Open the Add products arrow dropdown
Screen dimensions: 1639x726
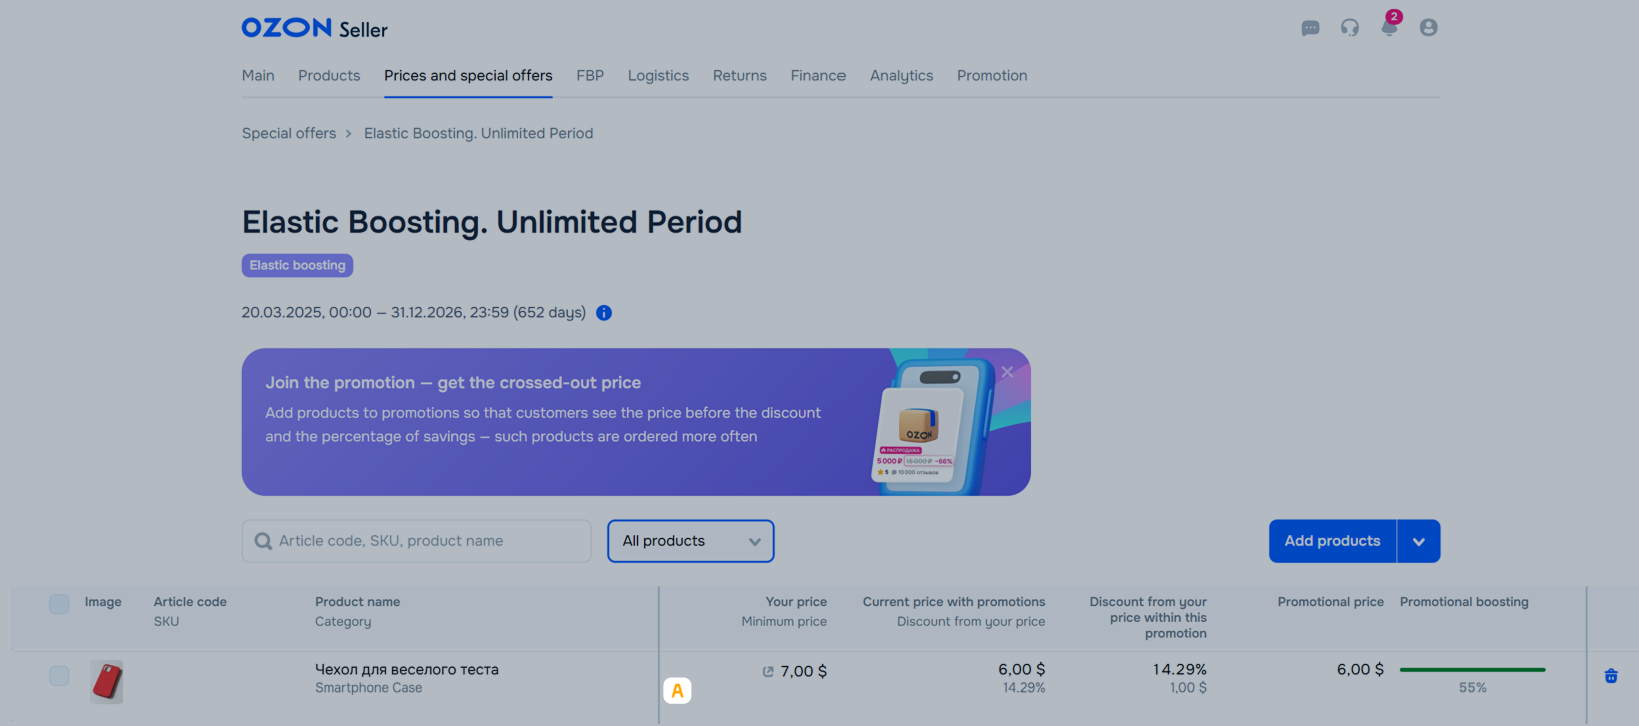click(1418, 541)
